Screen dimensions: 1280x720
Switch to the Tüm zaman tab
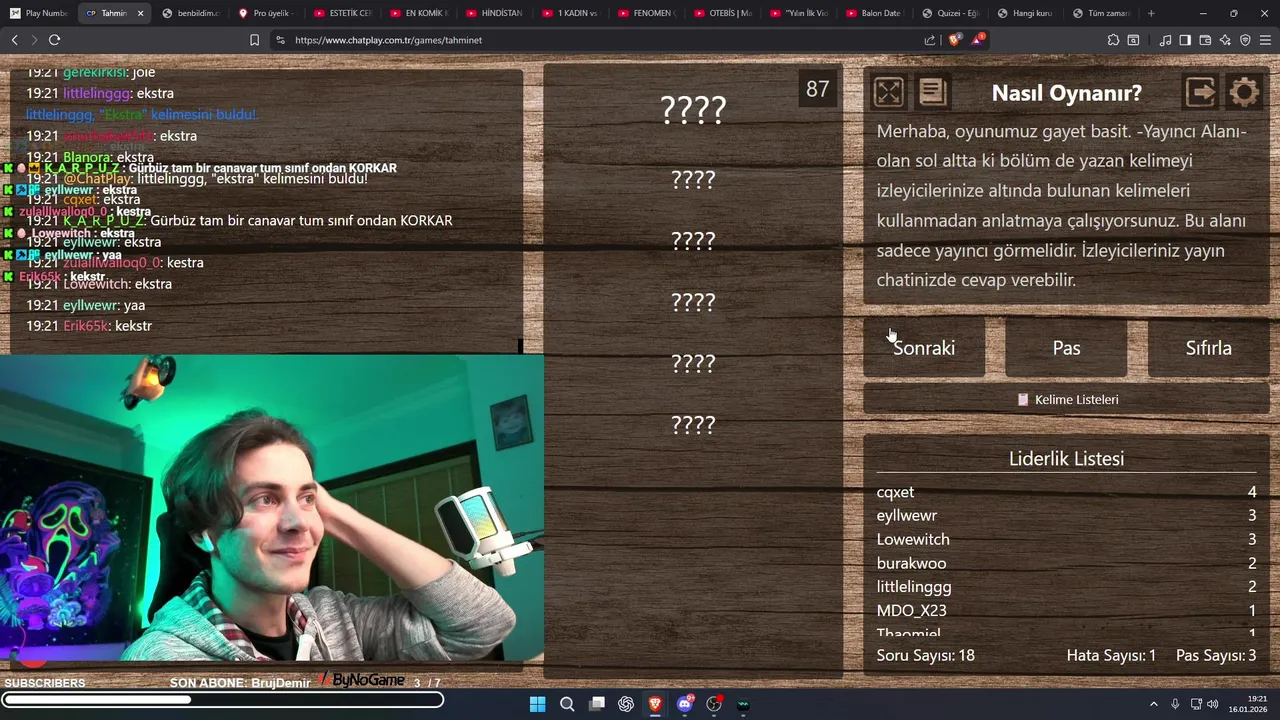tap(1102, 13)
